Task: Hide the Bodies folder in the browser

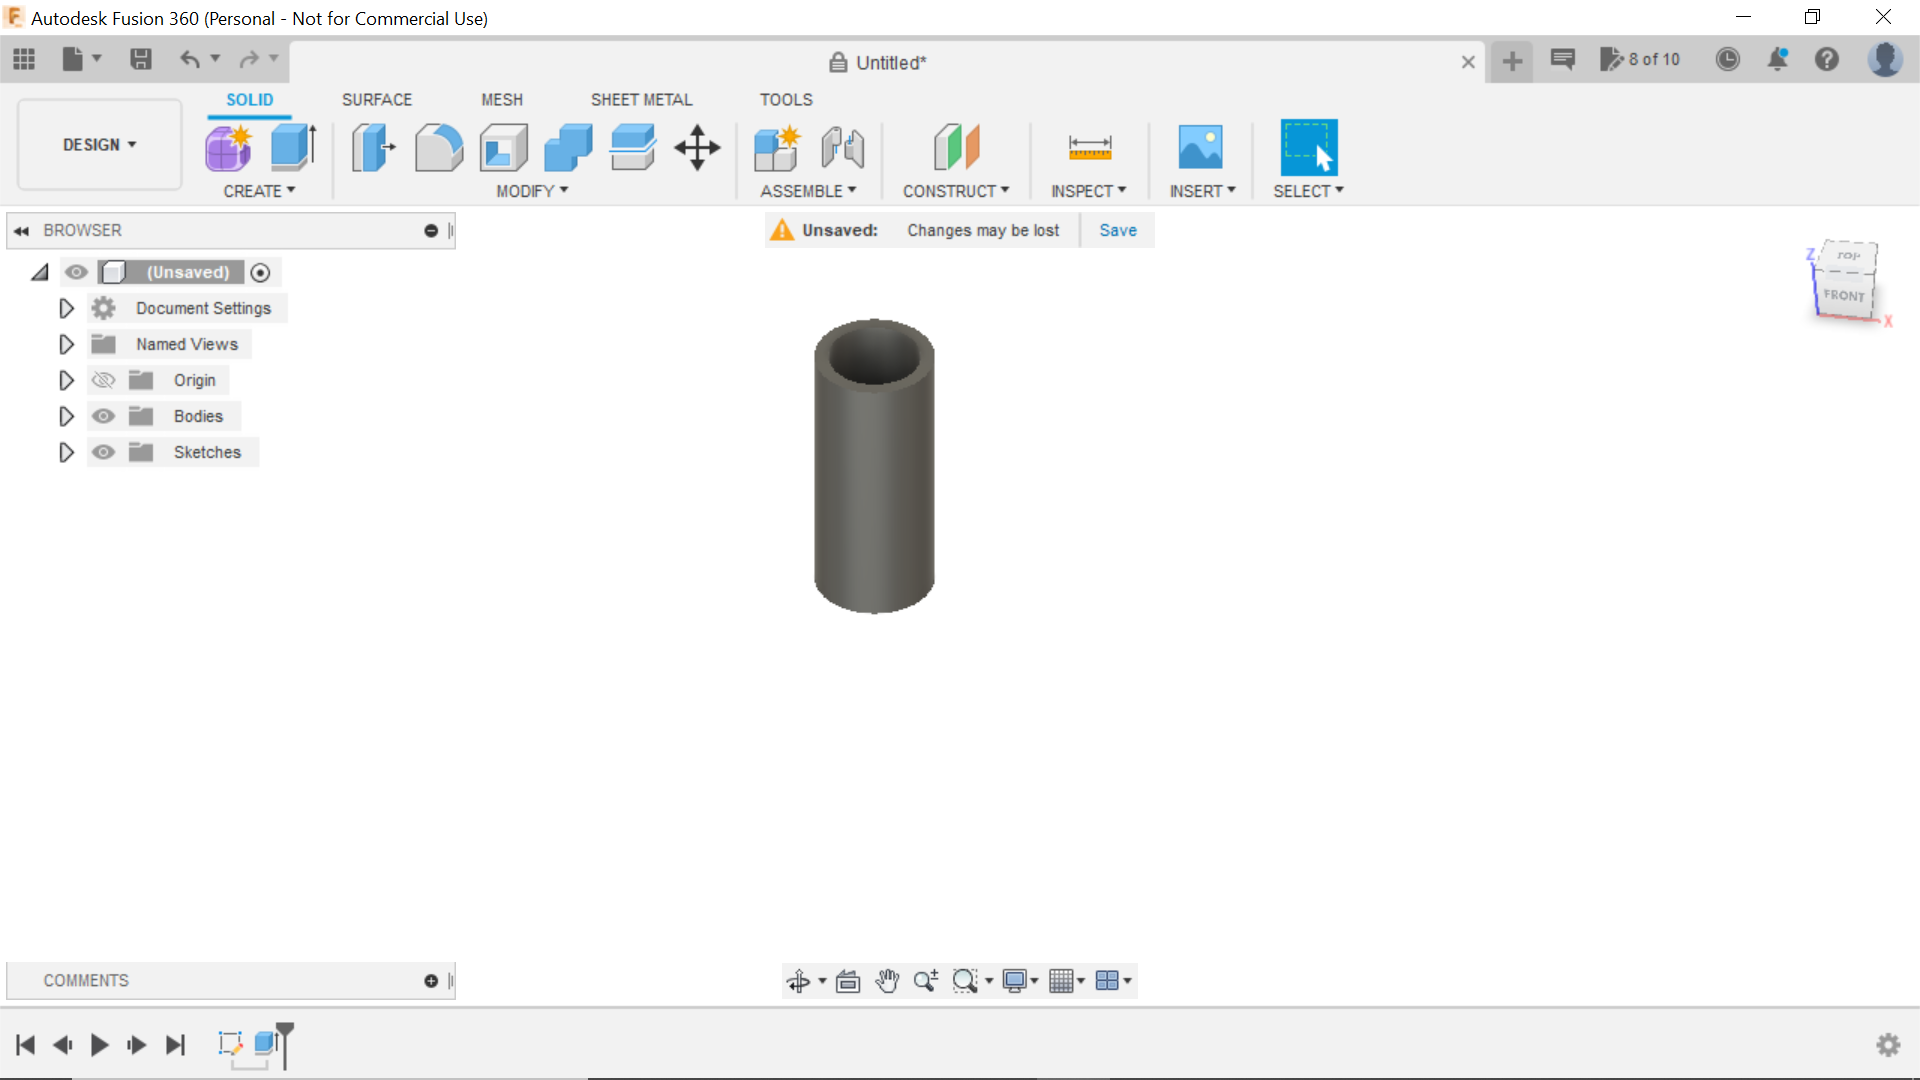Action: 103,416
